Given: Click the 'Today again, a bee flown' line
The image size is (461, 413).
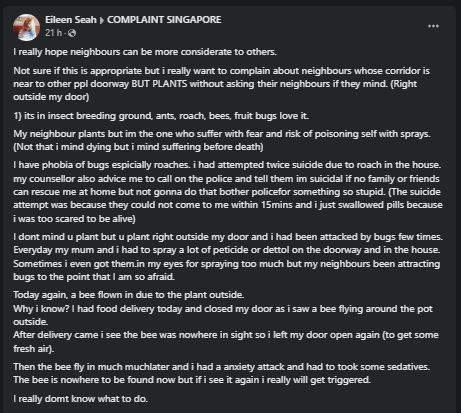Looking at the screenshot, I should 128,295.
